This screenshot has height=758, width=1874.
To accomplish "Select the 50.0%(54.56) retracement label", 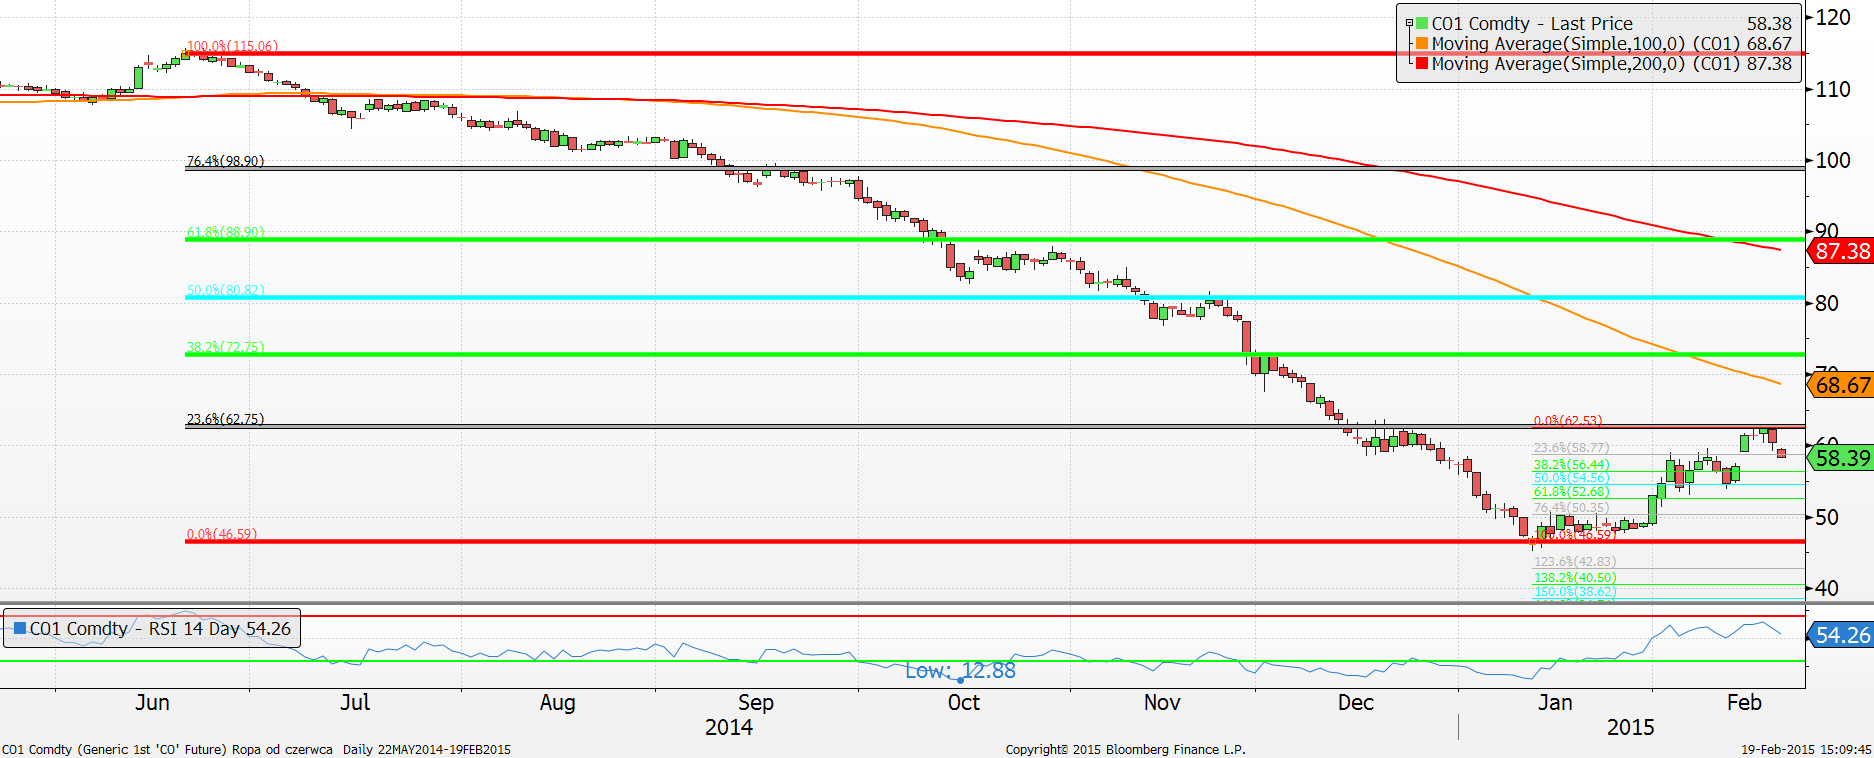I will (x=1571, y=477).
